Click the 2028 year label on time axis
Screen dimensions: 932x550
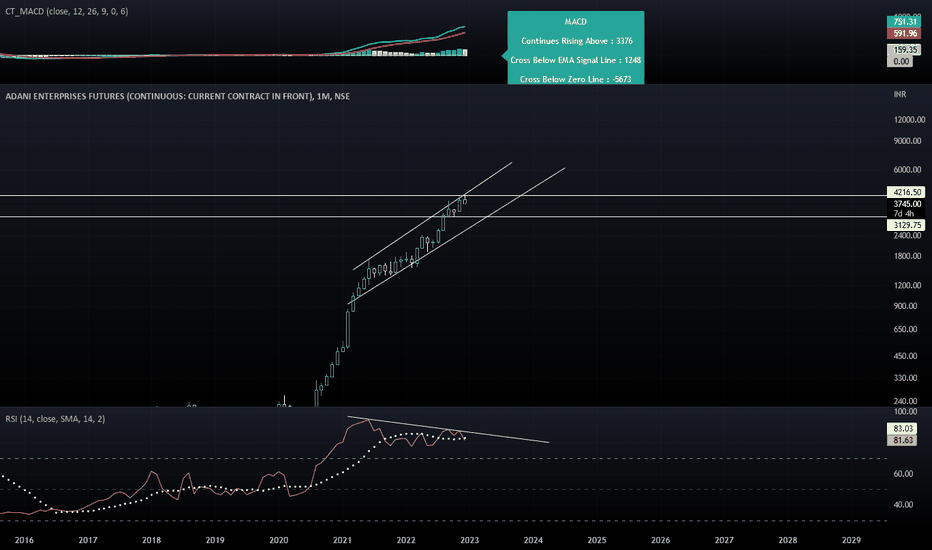[788, 540]
